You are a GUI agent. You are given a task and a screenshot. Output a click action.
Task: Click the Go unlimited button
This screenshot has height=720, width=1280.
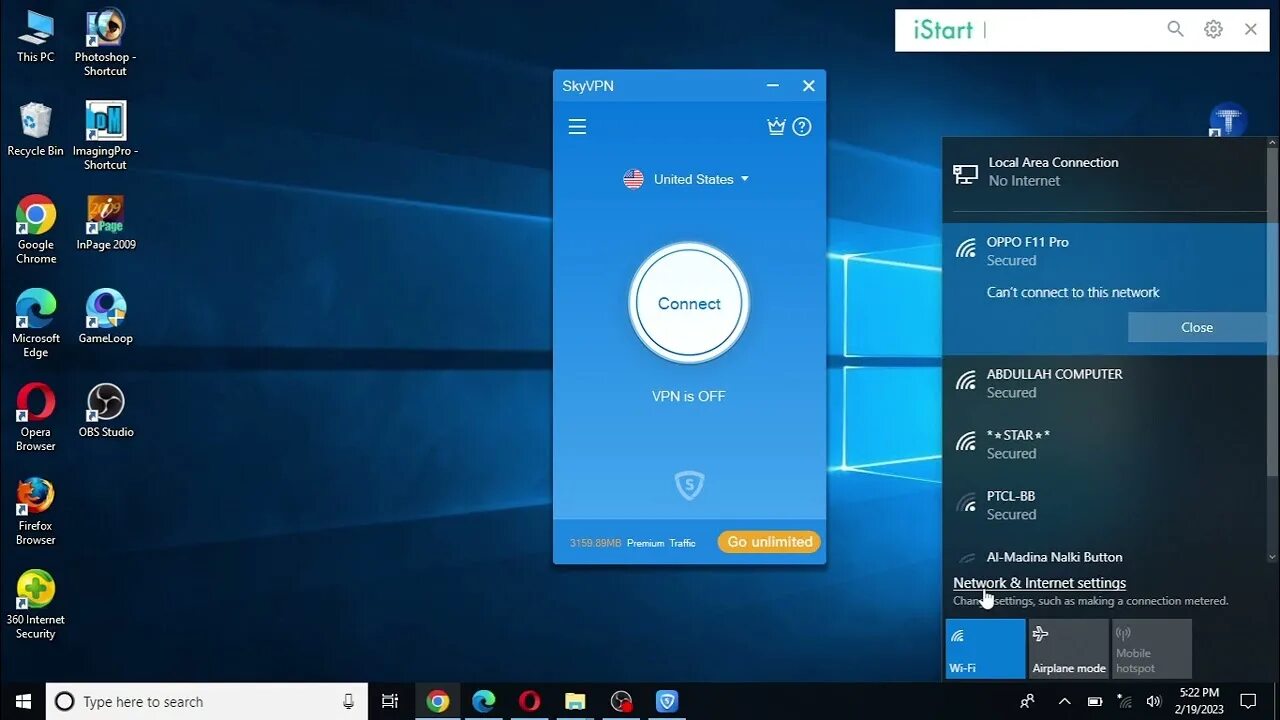[769, 542]
